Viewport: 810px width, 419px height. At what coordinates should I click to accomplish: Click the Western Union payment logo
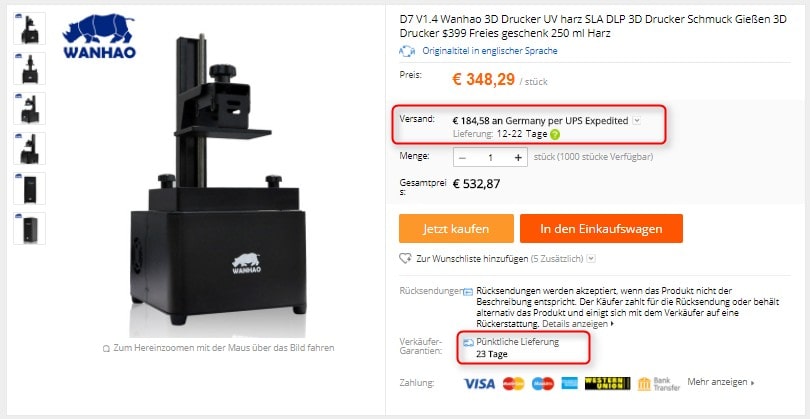tap(608, 383)
